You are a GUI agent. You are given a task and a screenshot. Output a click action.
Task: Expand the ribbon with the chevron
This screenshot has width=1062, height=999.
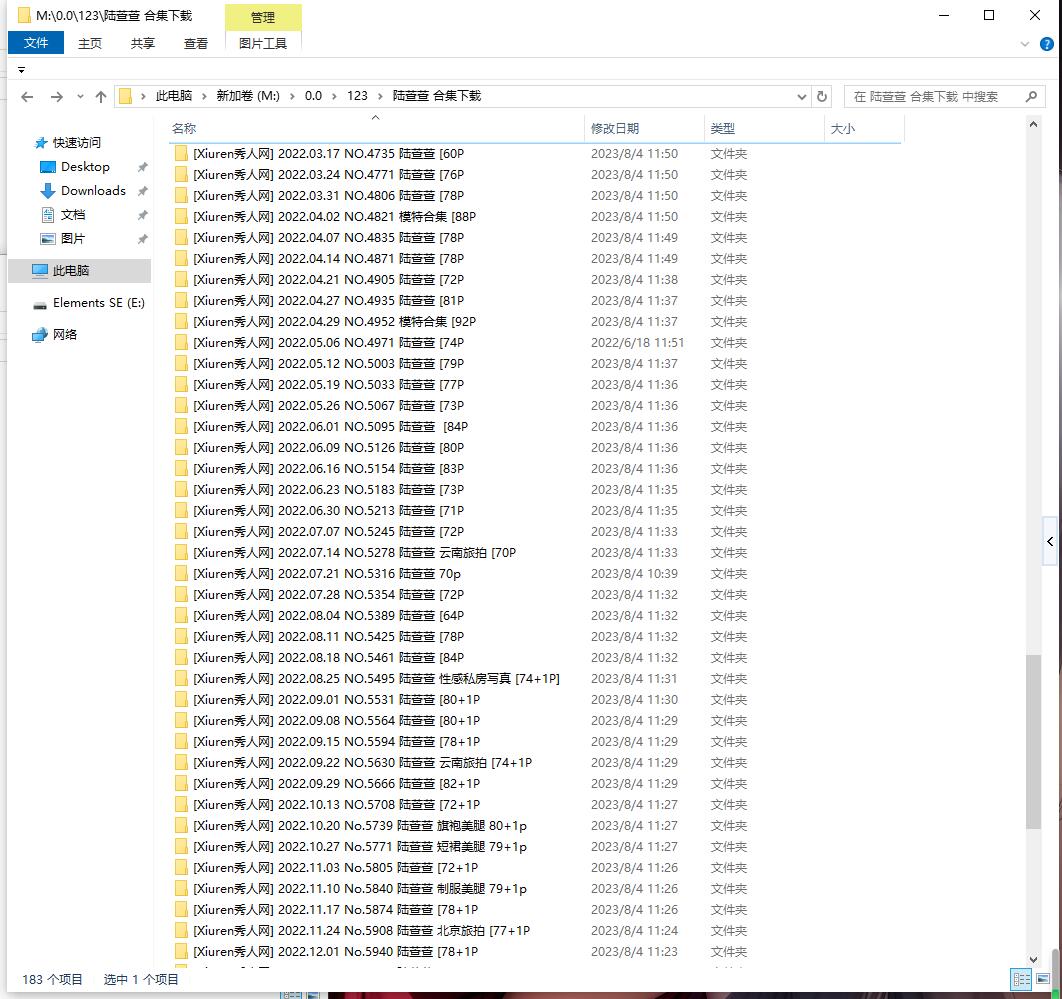[1025, 44]
